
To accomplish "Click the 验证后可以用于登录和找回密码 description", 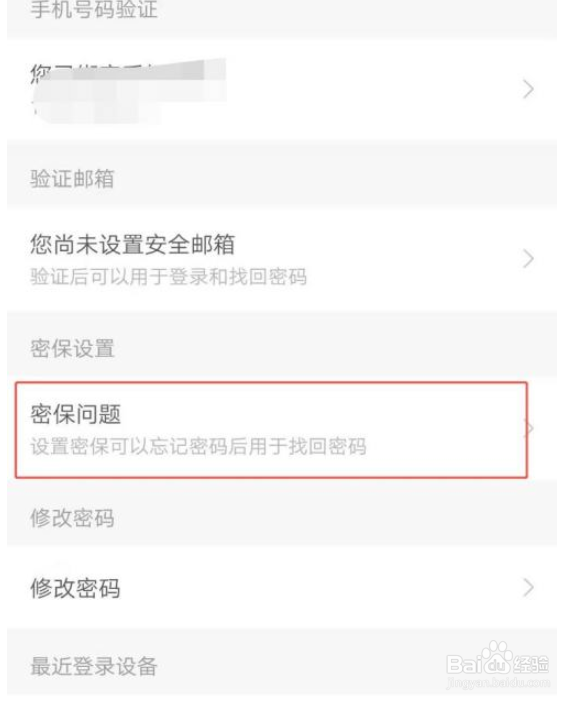I will point(169,277).
